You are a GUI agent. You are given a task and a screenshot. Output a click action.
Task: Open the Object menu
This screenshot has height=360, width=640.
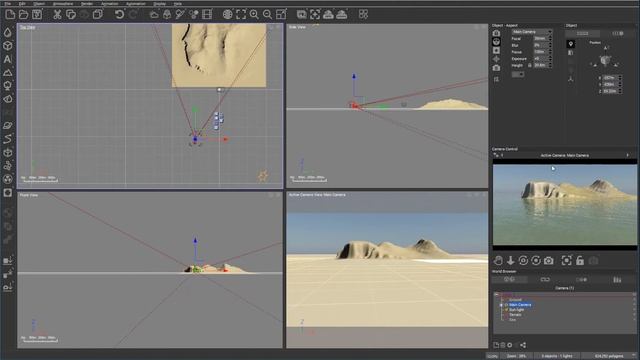(39, 4)
